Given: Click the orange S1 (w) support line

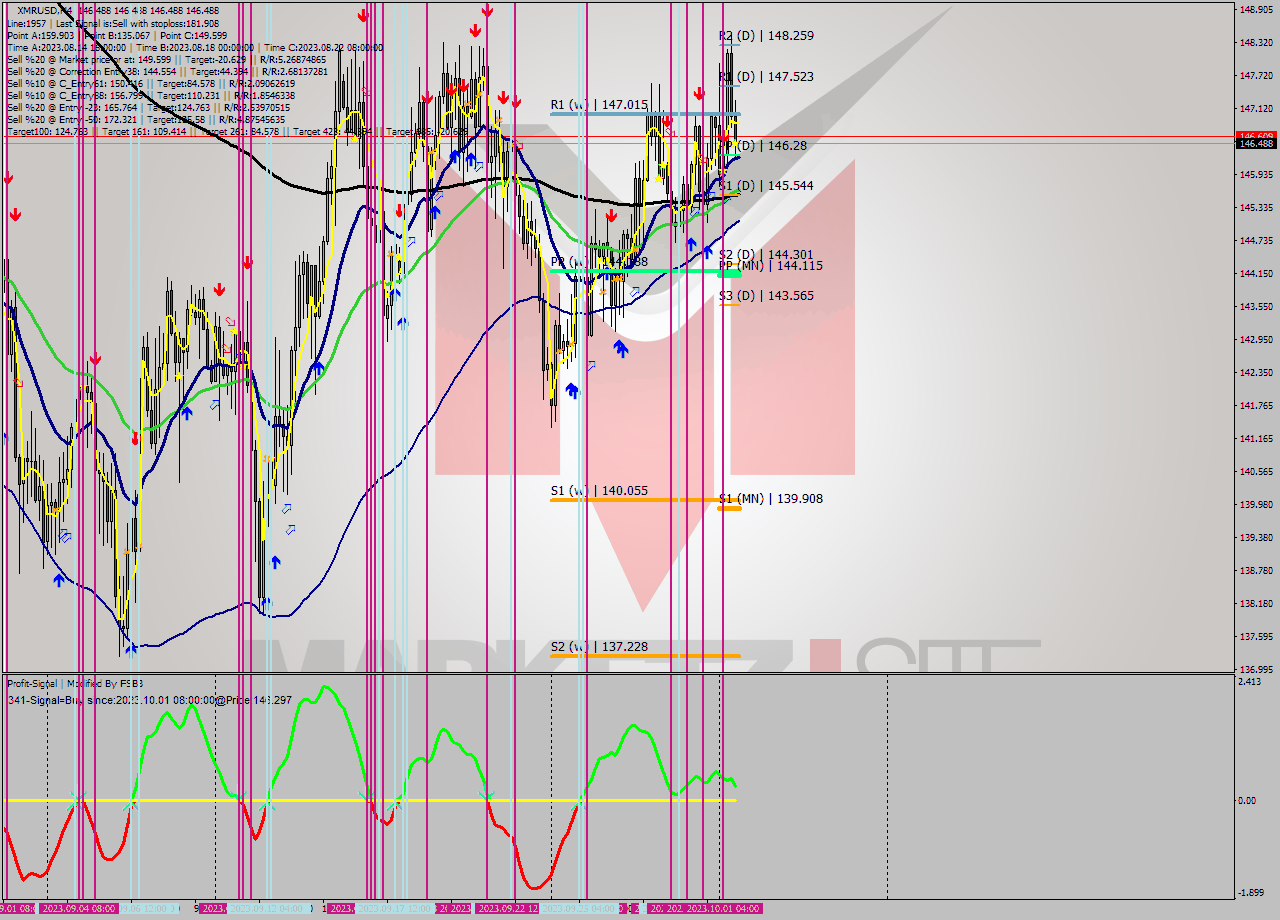Looking at the screenshot, I should pos(645,499).
